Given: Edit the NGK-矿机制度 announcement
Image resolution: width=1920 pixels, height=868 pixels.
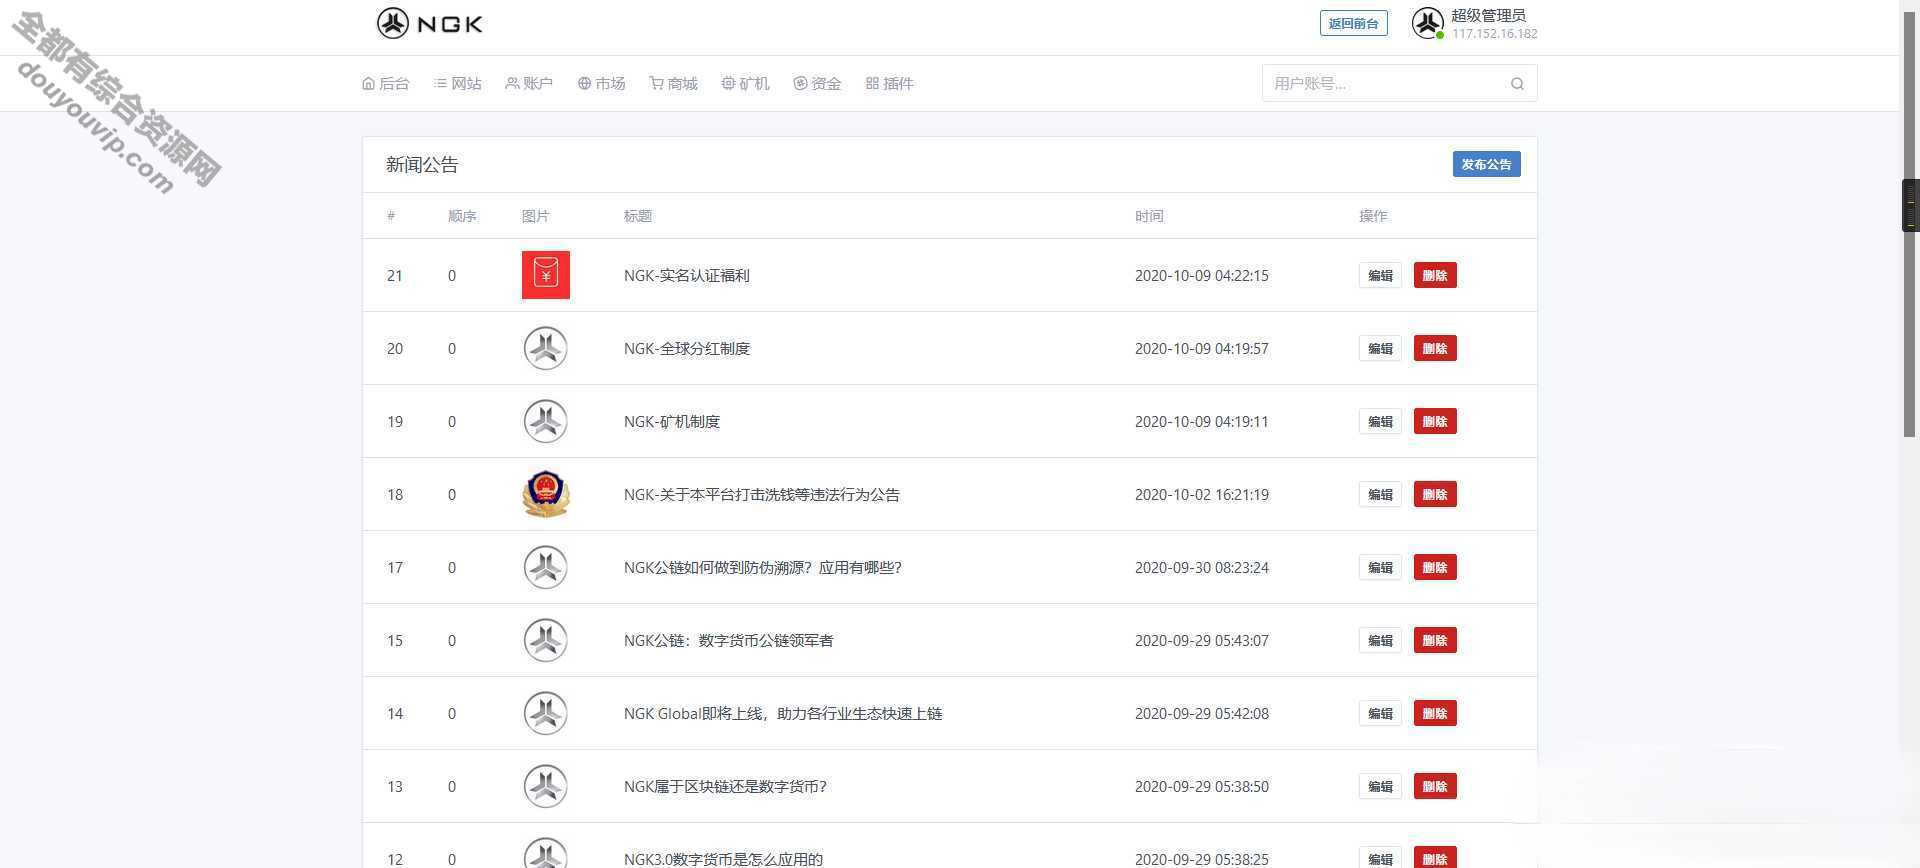Looking at the screenshot, I should (x=1380, y=421).
